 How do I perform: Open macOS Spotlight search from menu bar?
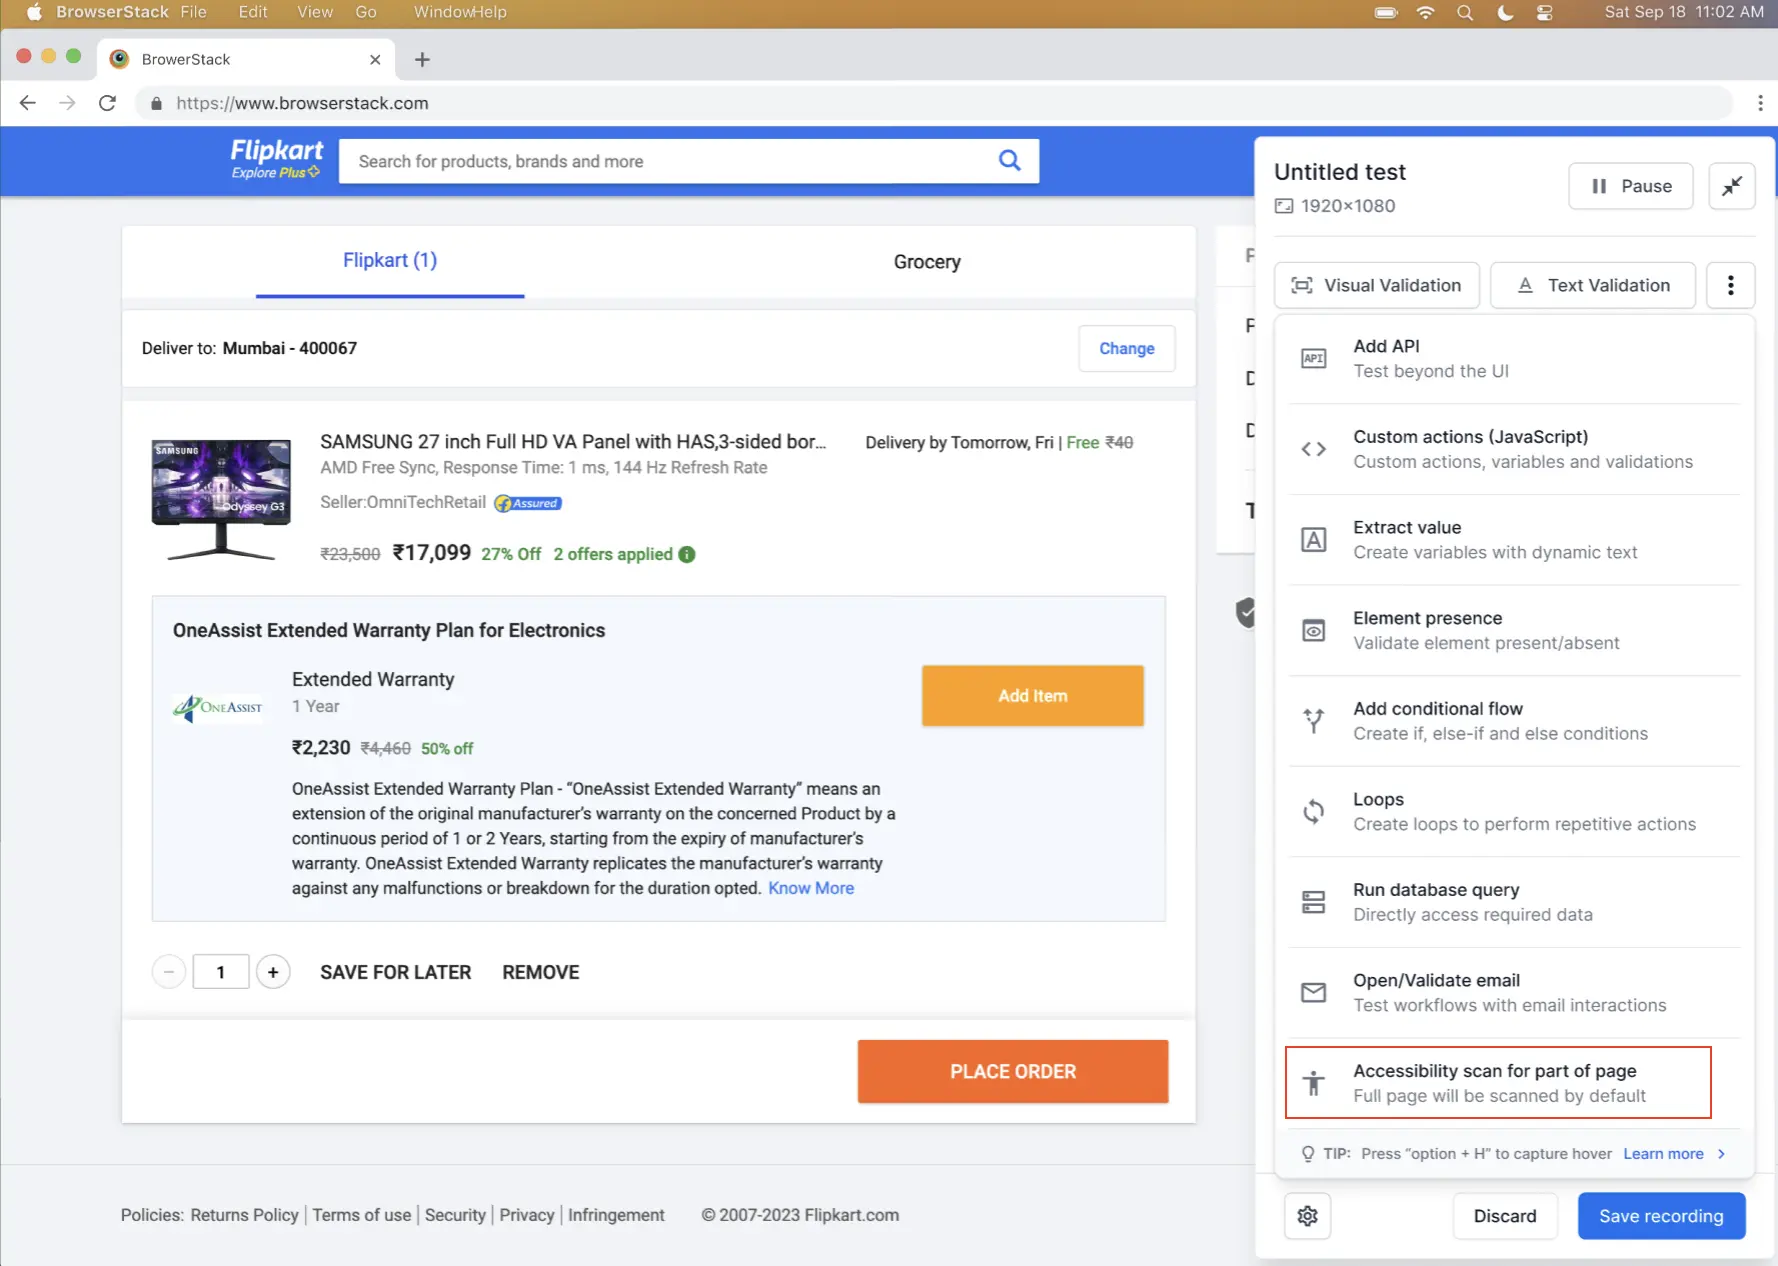pyautogui.click(x=1464, y=13)
